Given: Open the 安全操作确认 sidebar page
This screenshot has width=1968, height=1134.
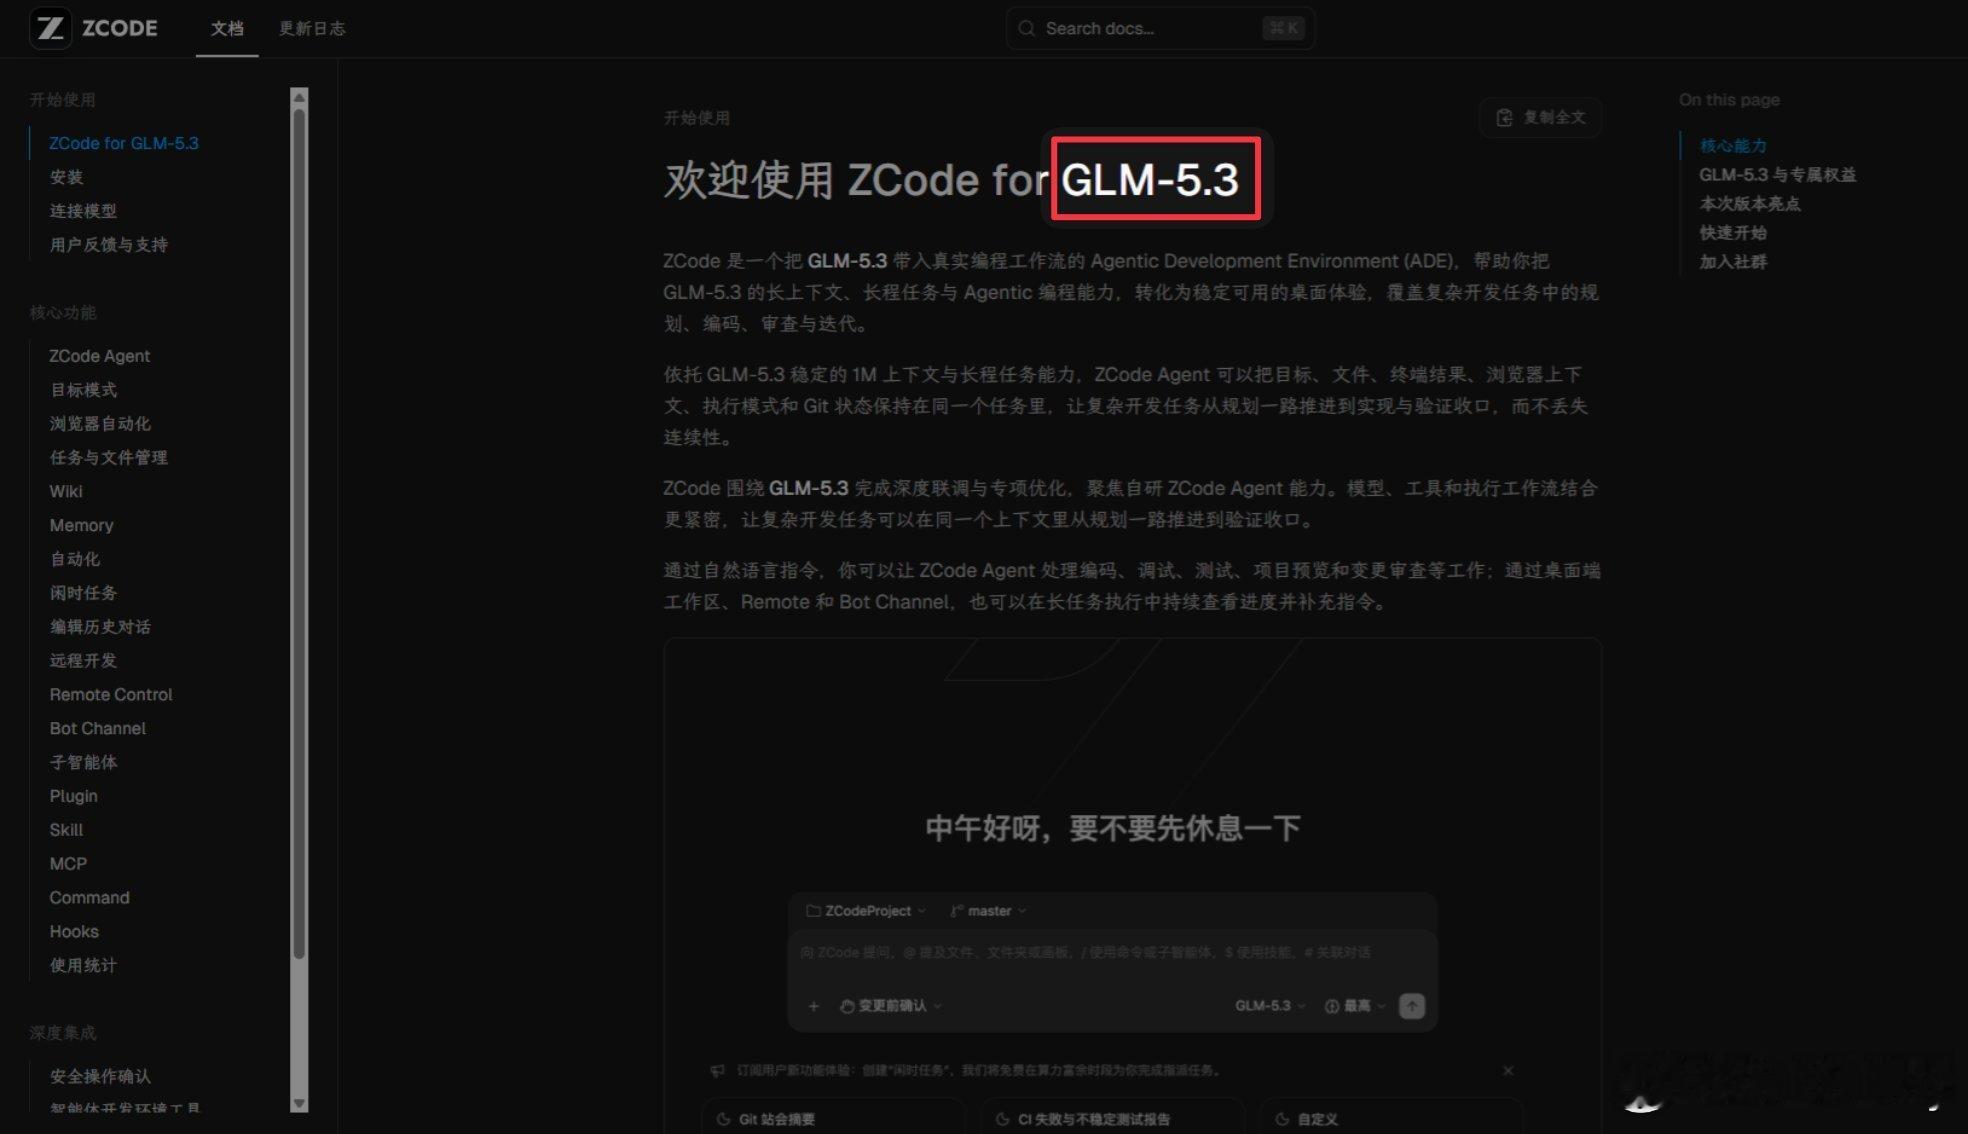Looking at the screenshot, I should [100, 1077].
